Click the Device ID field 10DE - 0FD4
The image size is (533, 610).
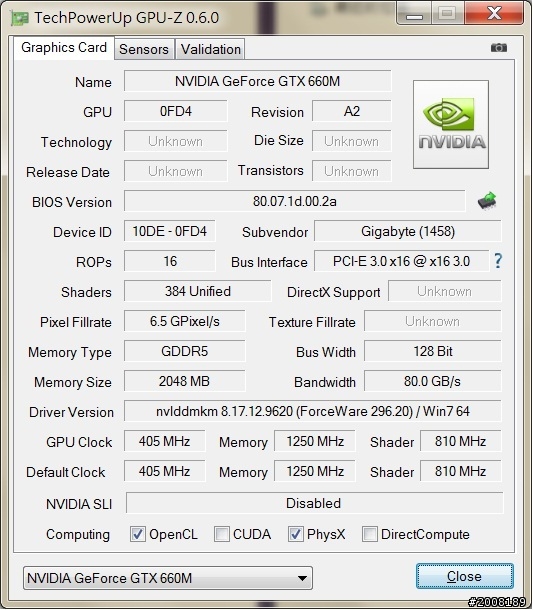pyautogui.click(x=170, y=231)
